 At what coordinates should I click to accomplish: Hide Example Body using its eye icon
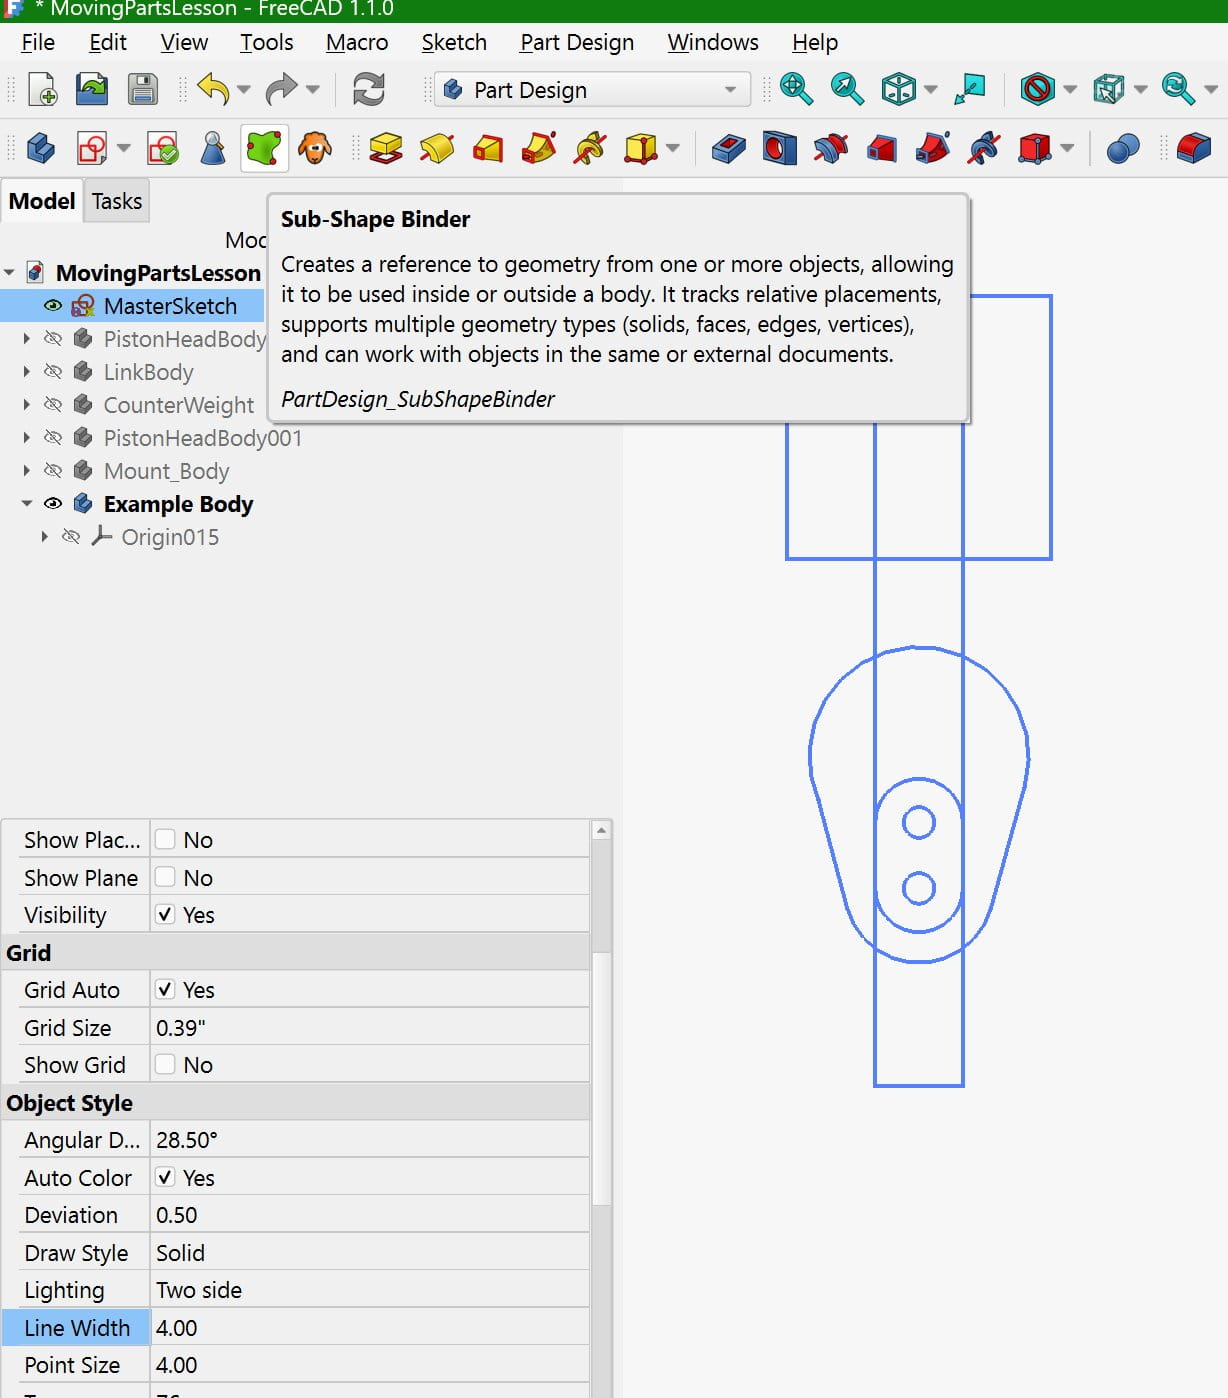53,504
